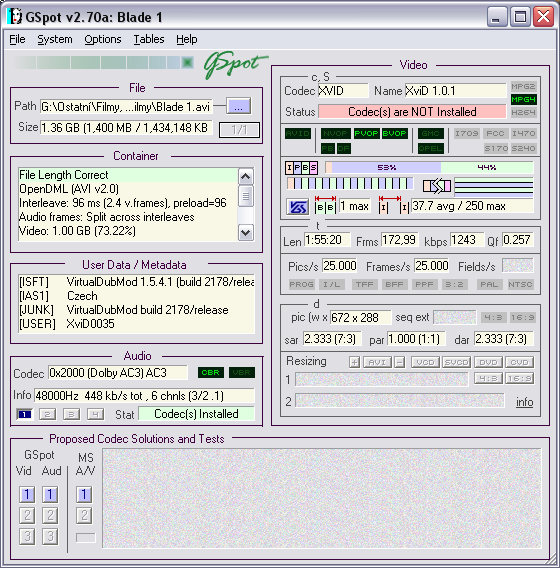Click the resizing minus button
This screenshot has height=568, width=560.
click(x=400, y=362)
